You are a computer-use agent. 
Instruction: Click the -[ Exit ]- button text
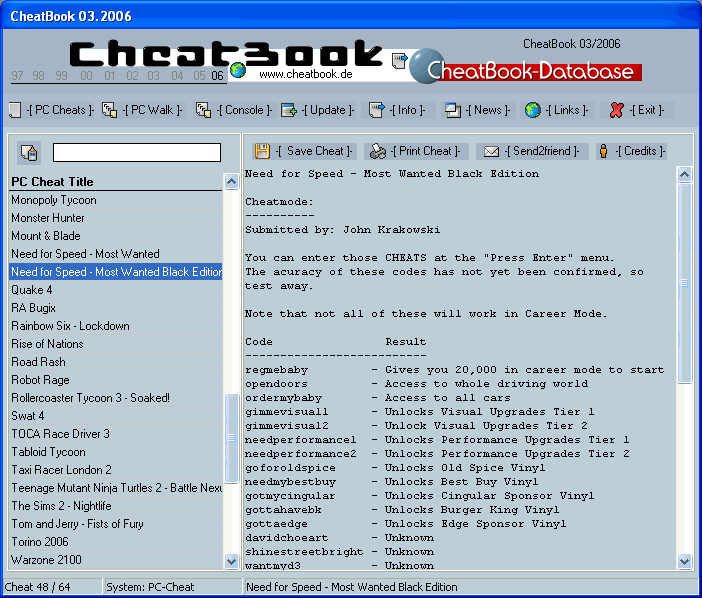click(646, 110)
